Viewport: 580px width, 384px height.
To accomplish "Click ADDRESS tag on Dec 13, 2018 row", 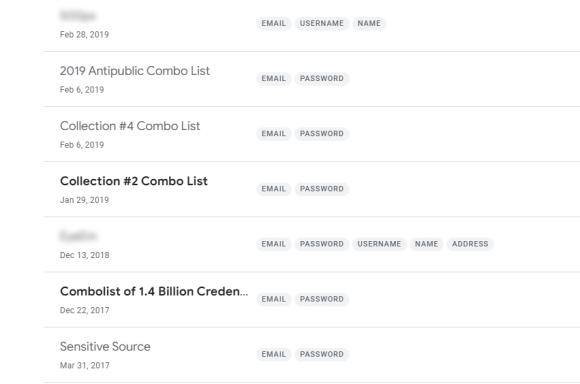I will 470,244.
